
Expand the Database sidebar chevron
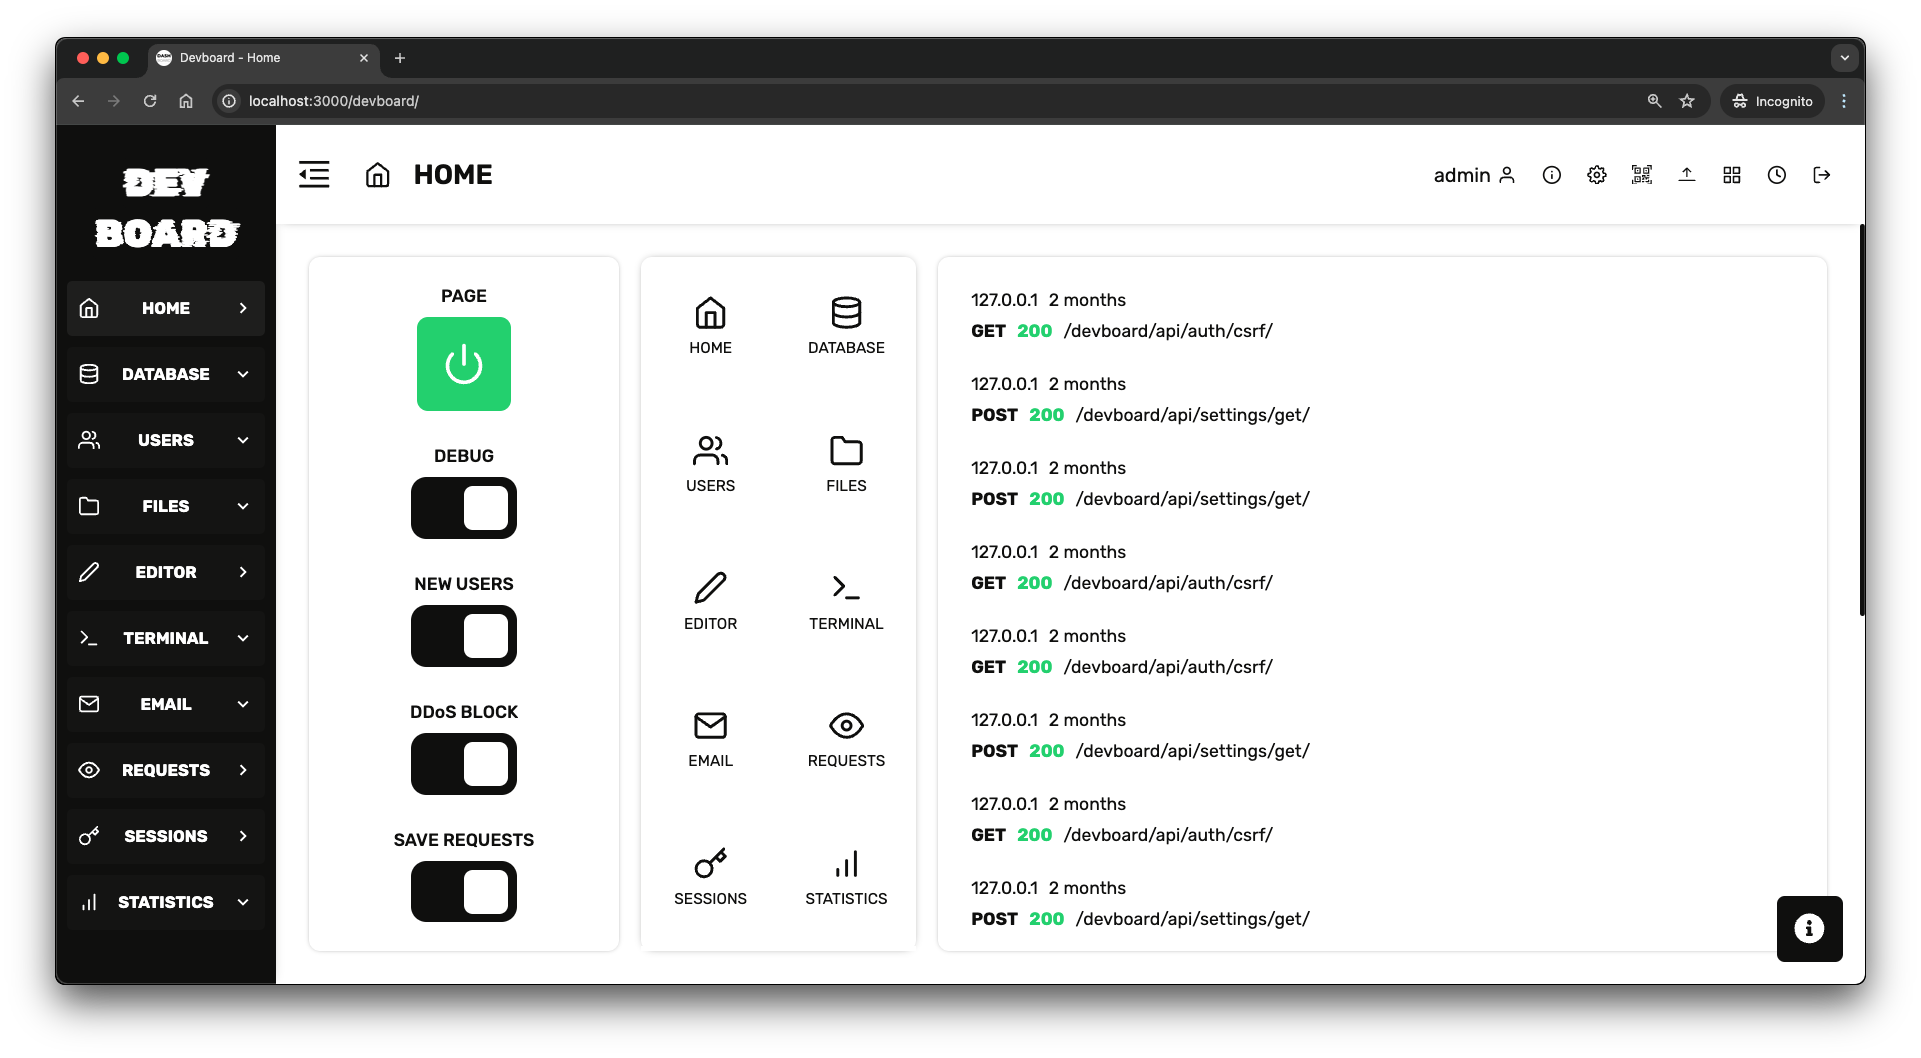[243, 374]
